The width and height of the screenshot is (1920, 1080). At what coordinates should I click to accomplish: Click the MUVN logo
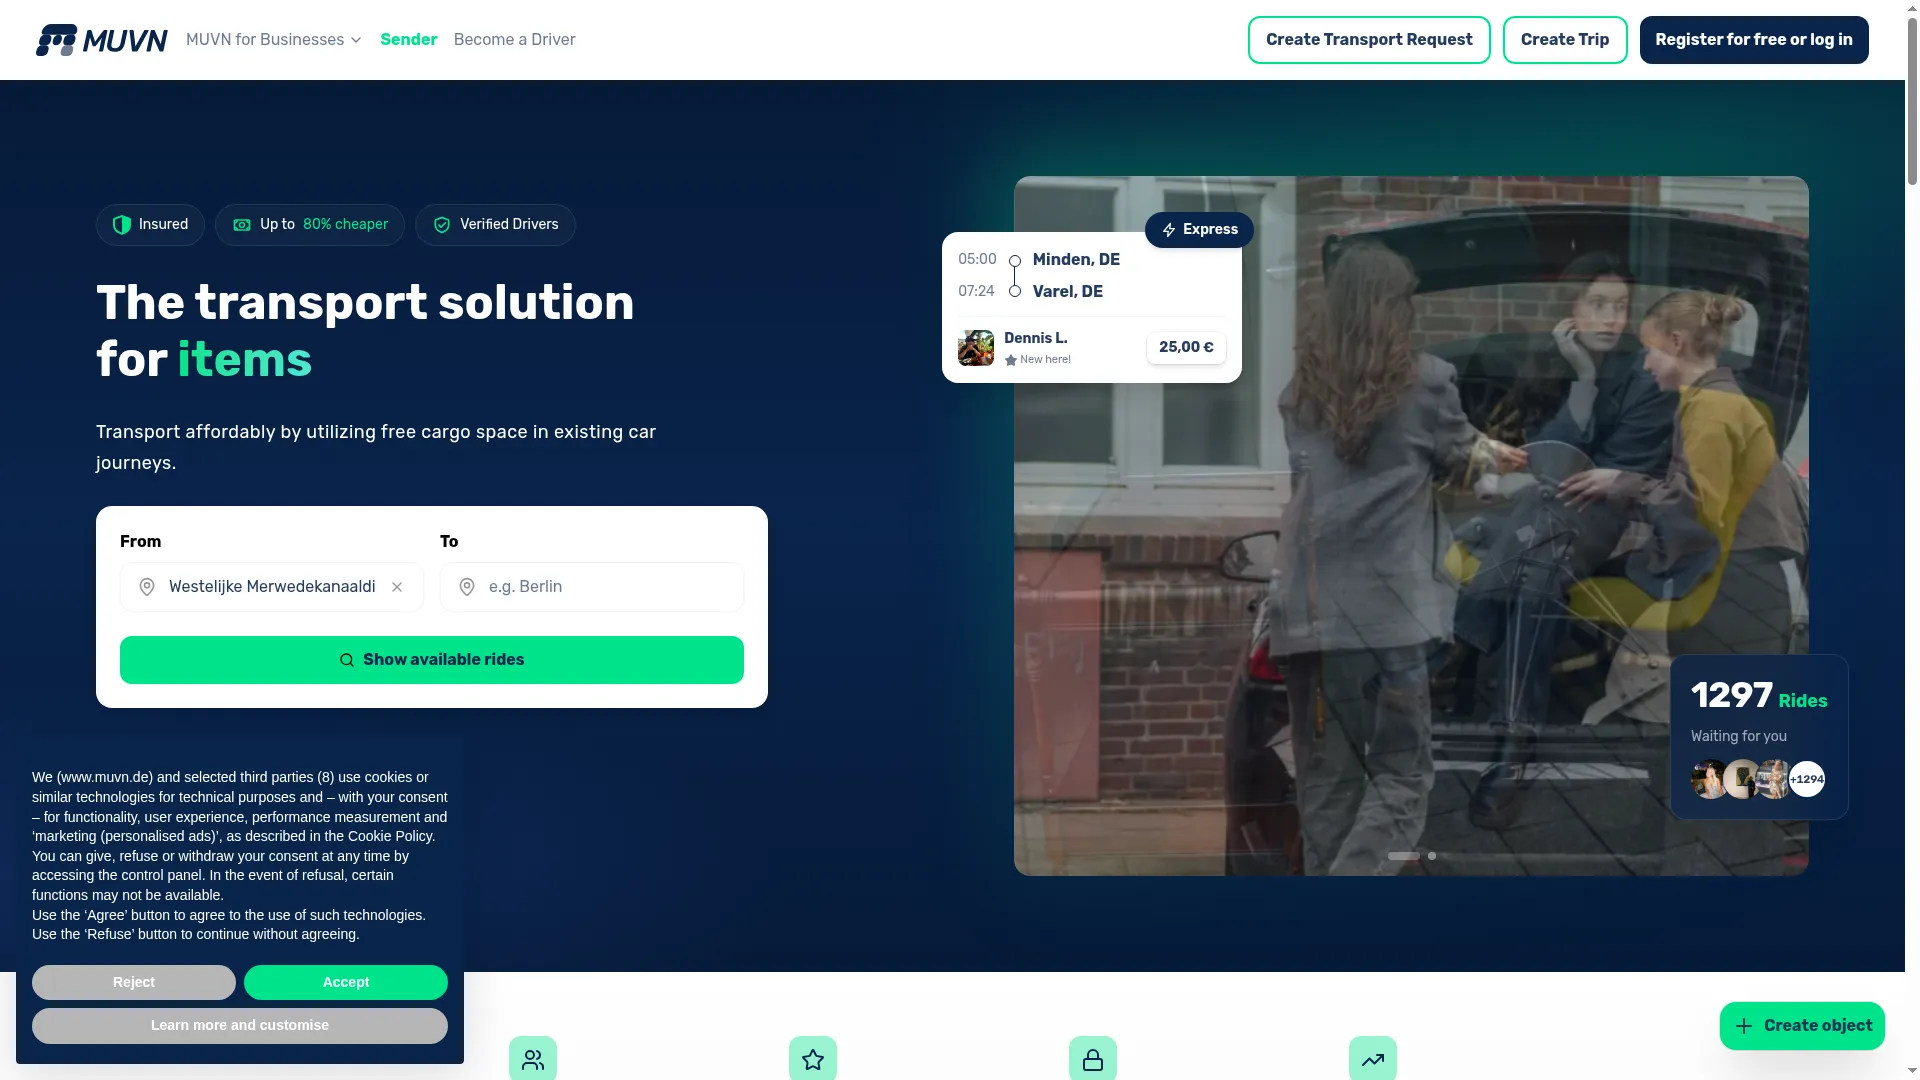(101, 40)
